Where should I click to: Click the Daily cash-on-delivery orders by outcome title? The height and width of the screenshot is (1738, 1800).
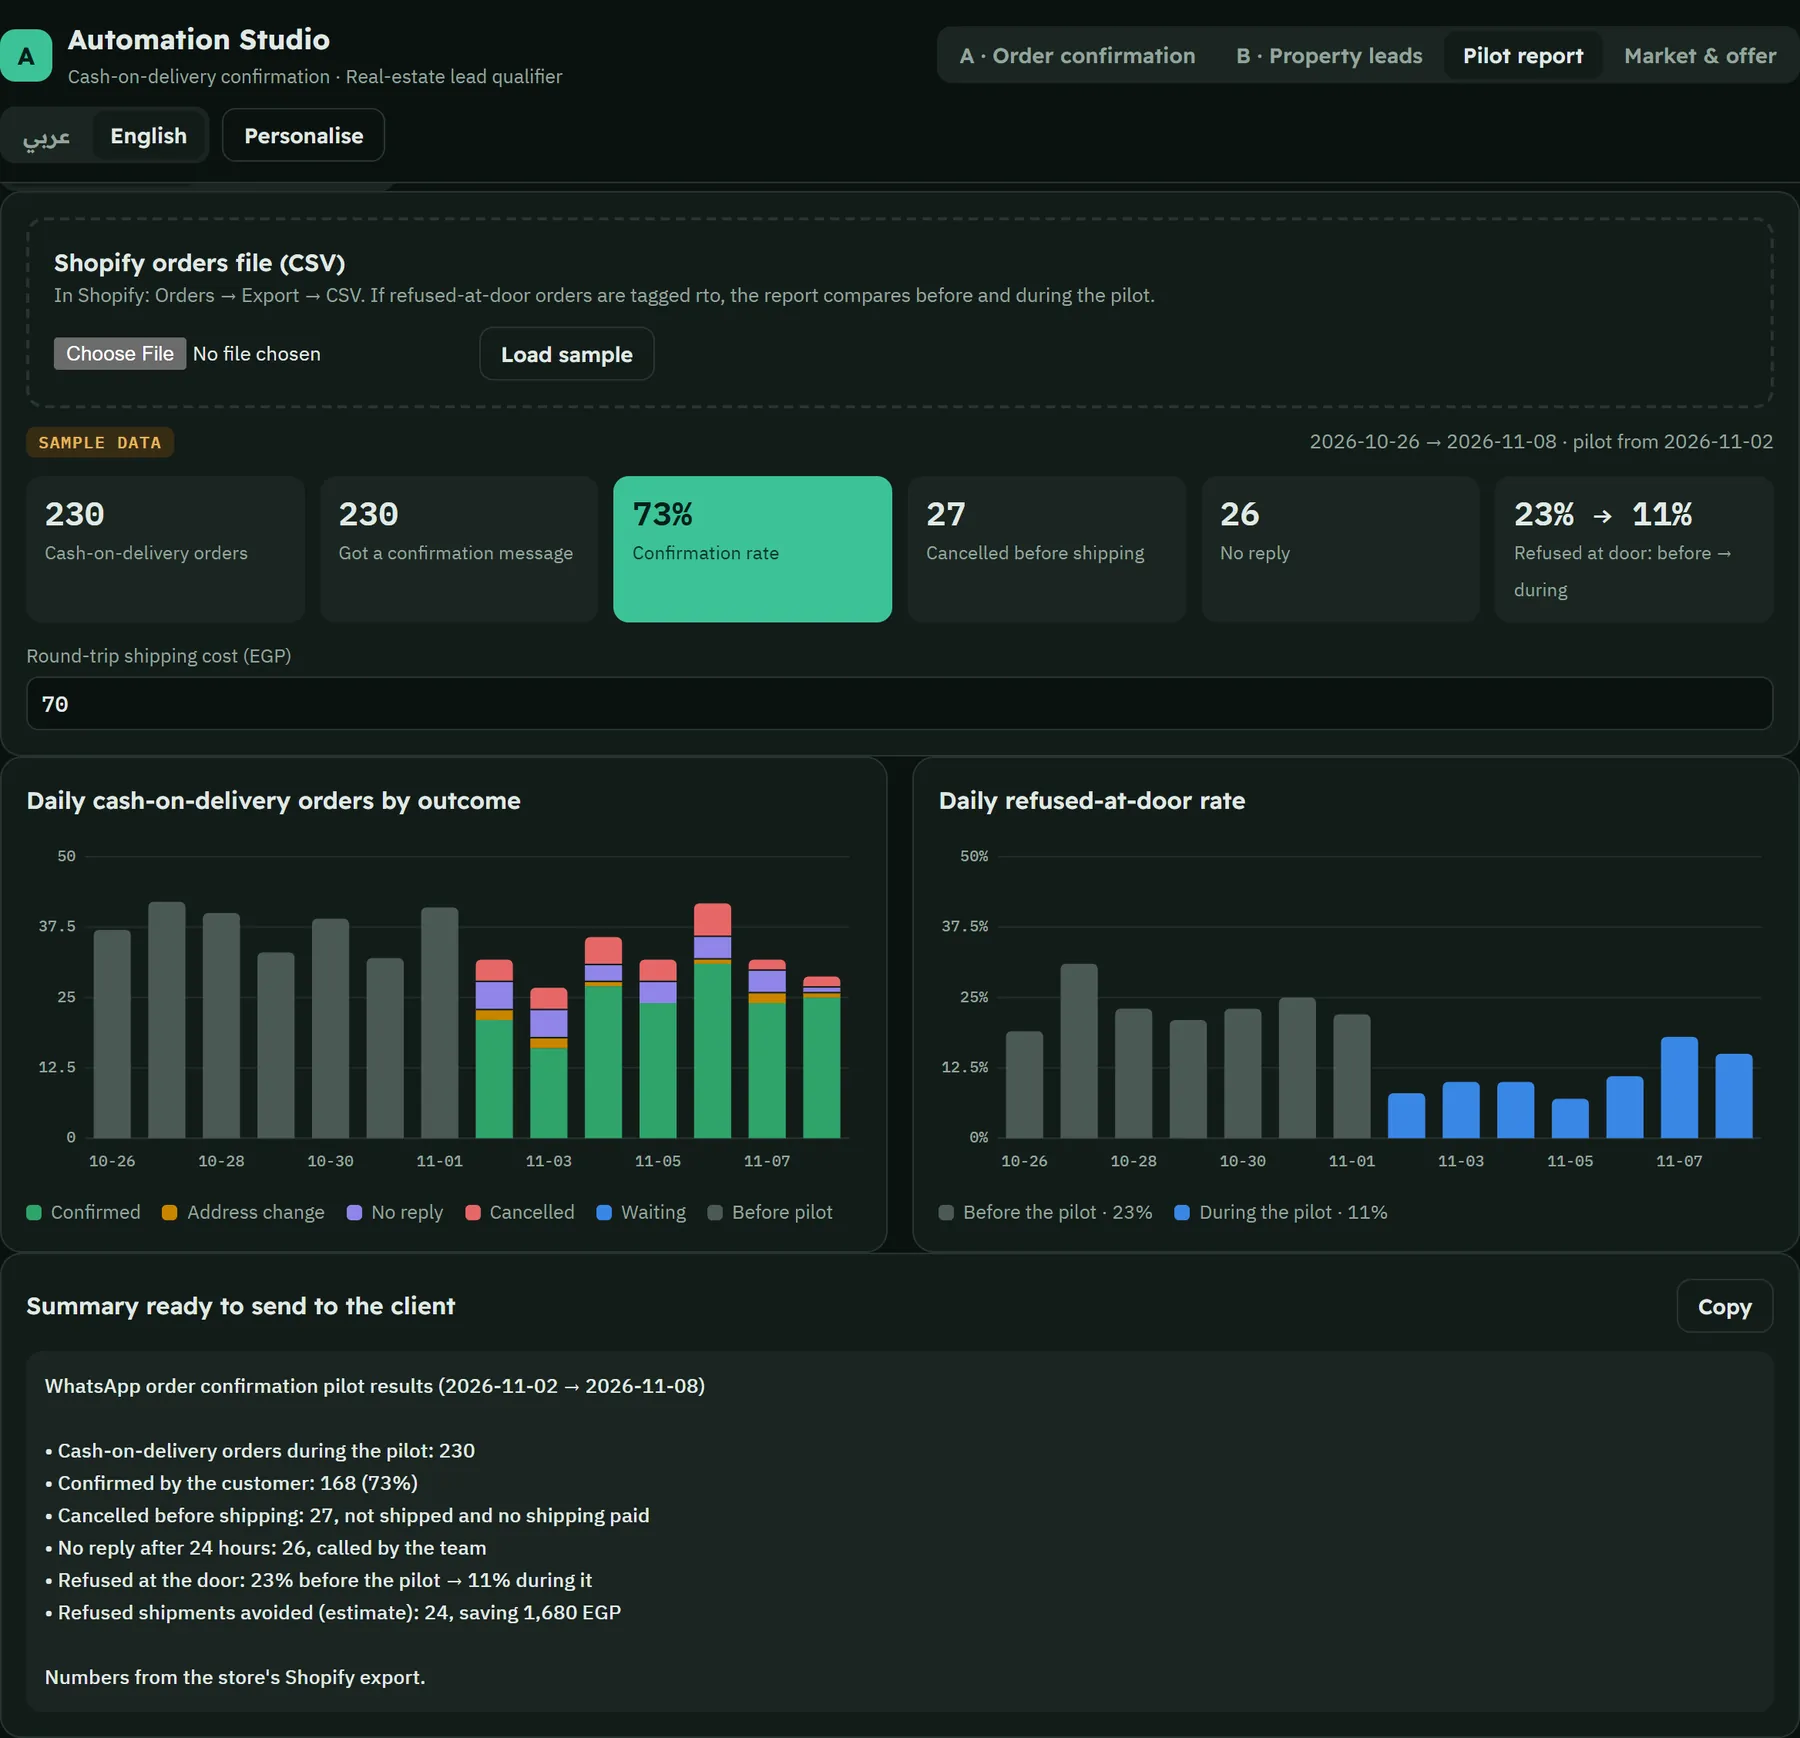coord(274,801)
